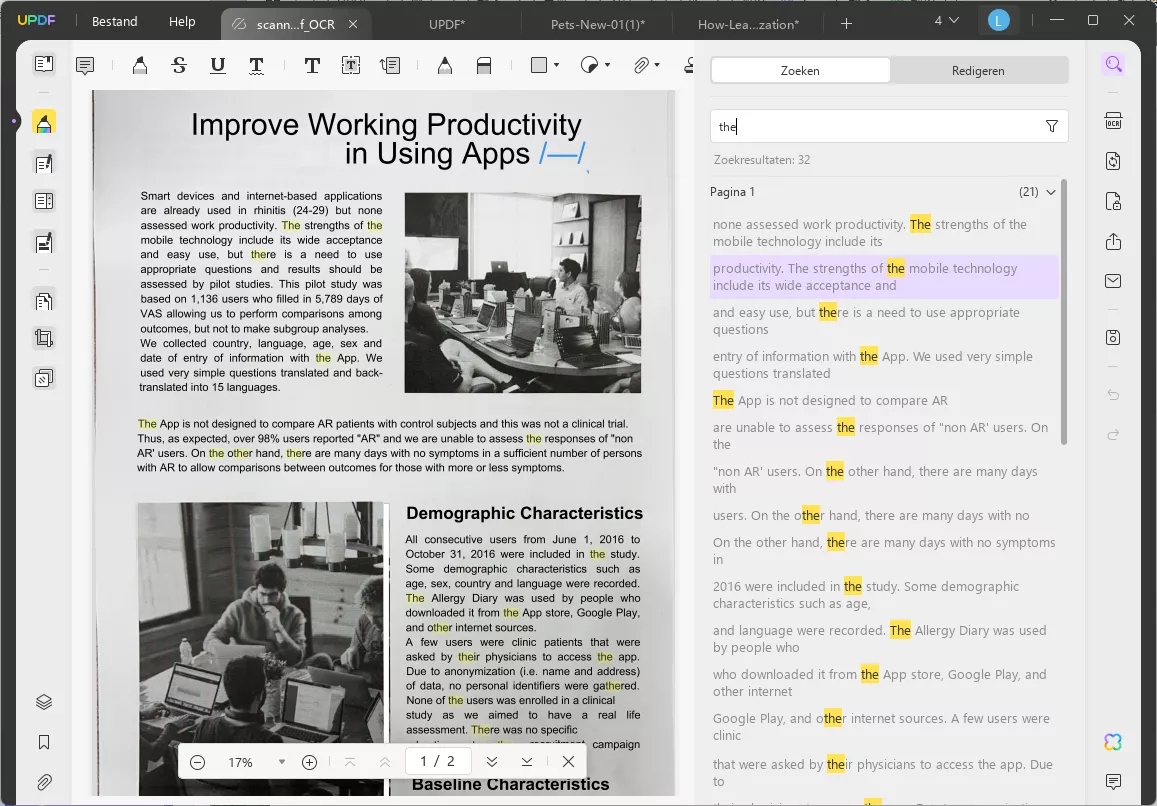Open the 17% zoom level dropdown
The height and width of the screenshot is (806, 1157).
(282, 762)
